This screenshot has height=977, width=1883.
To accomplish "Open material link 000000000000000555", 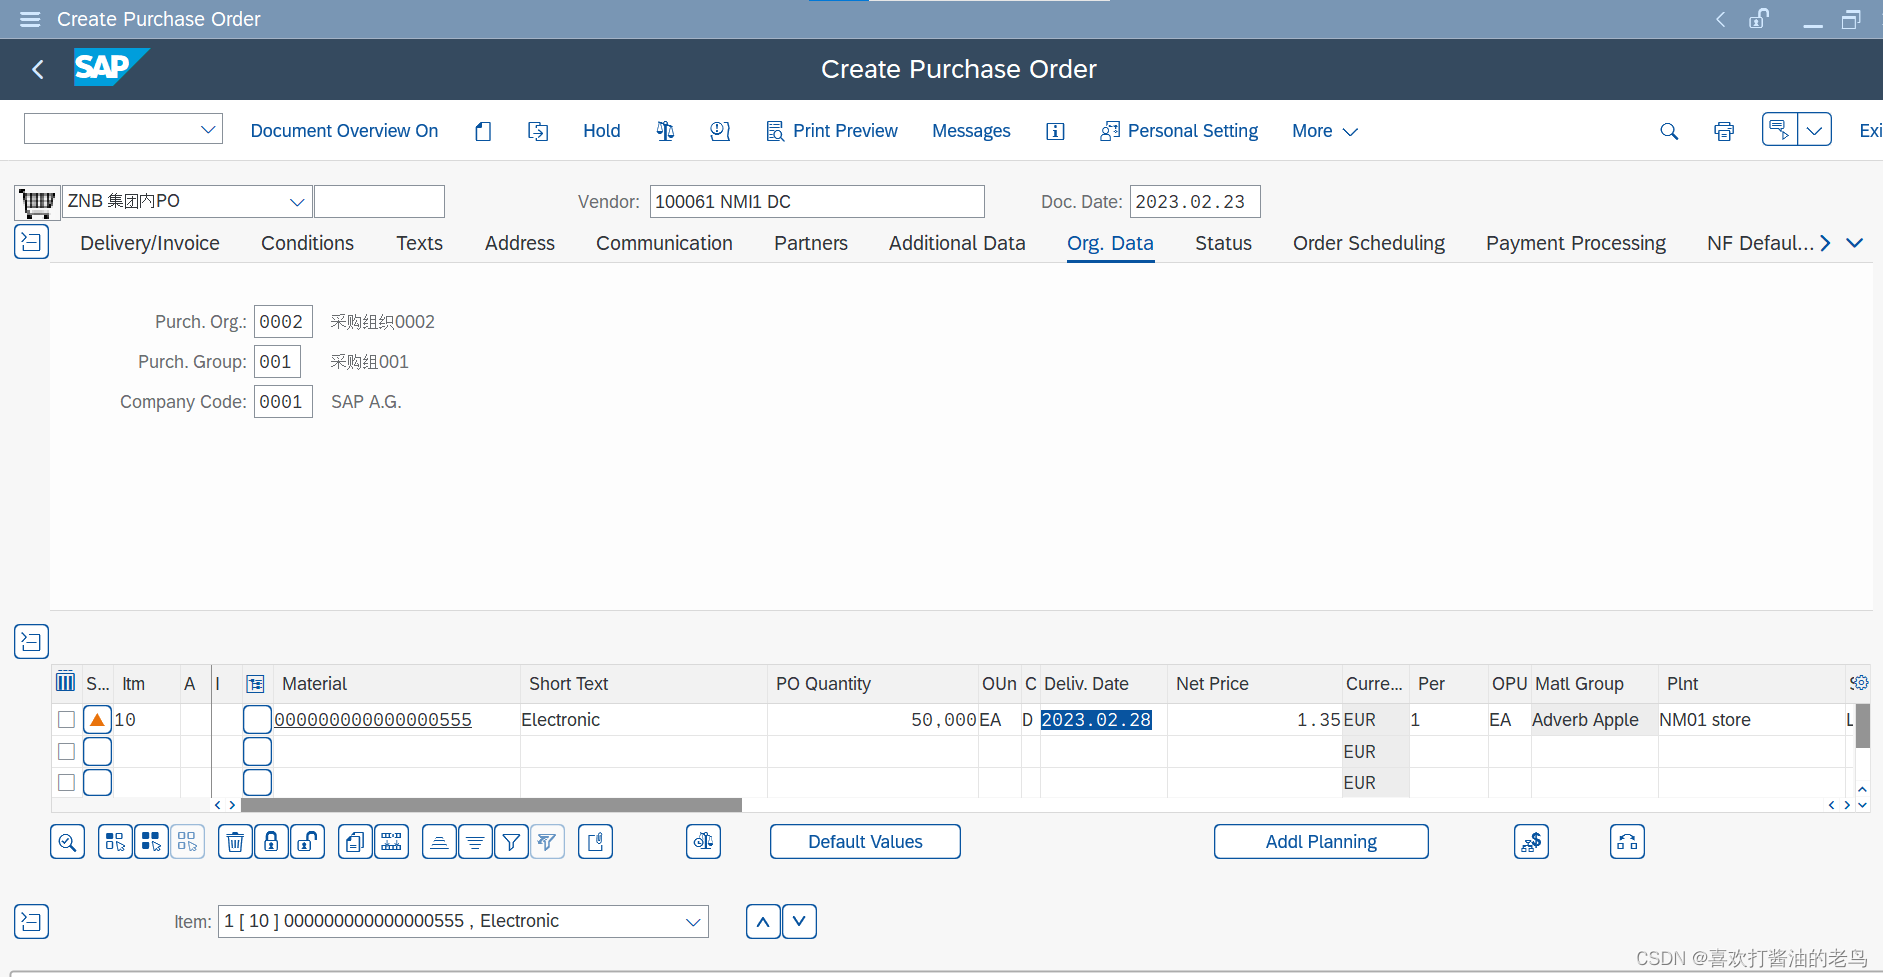I will [374, 719].
